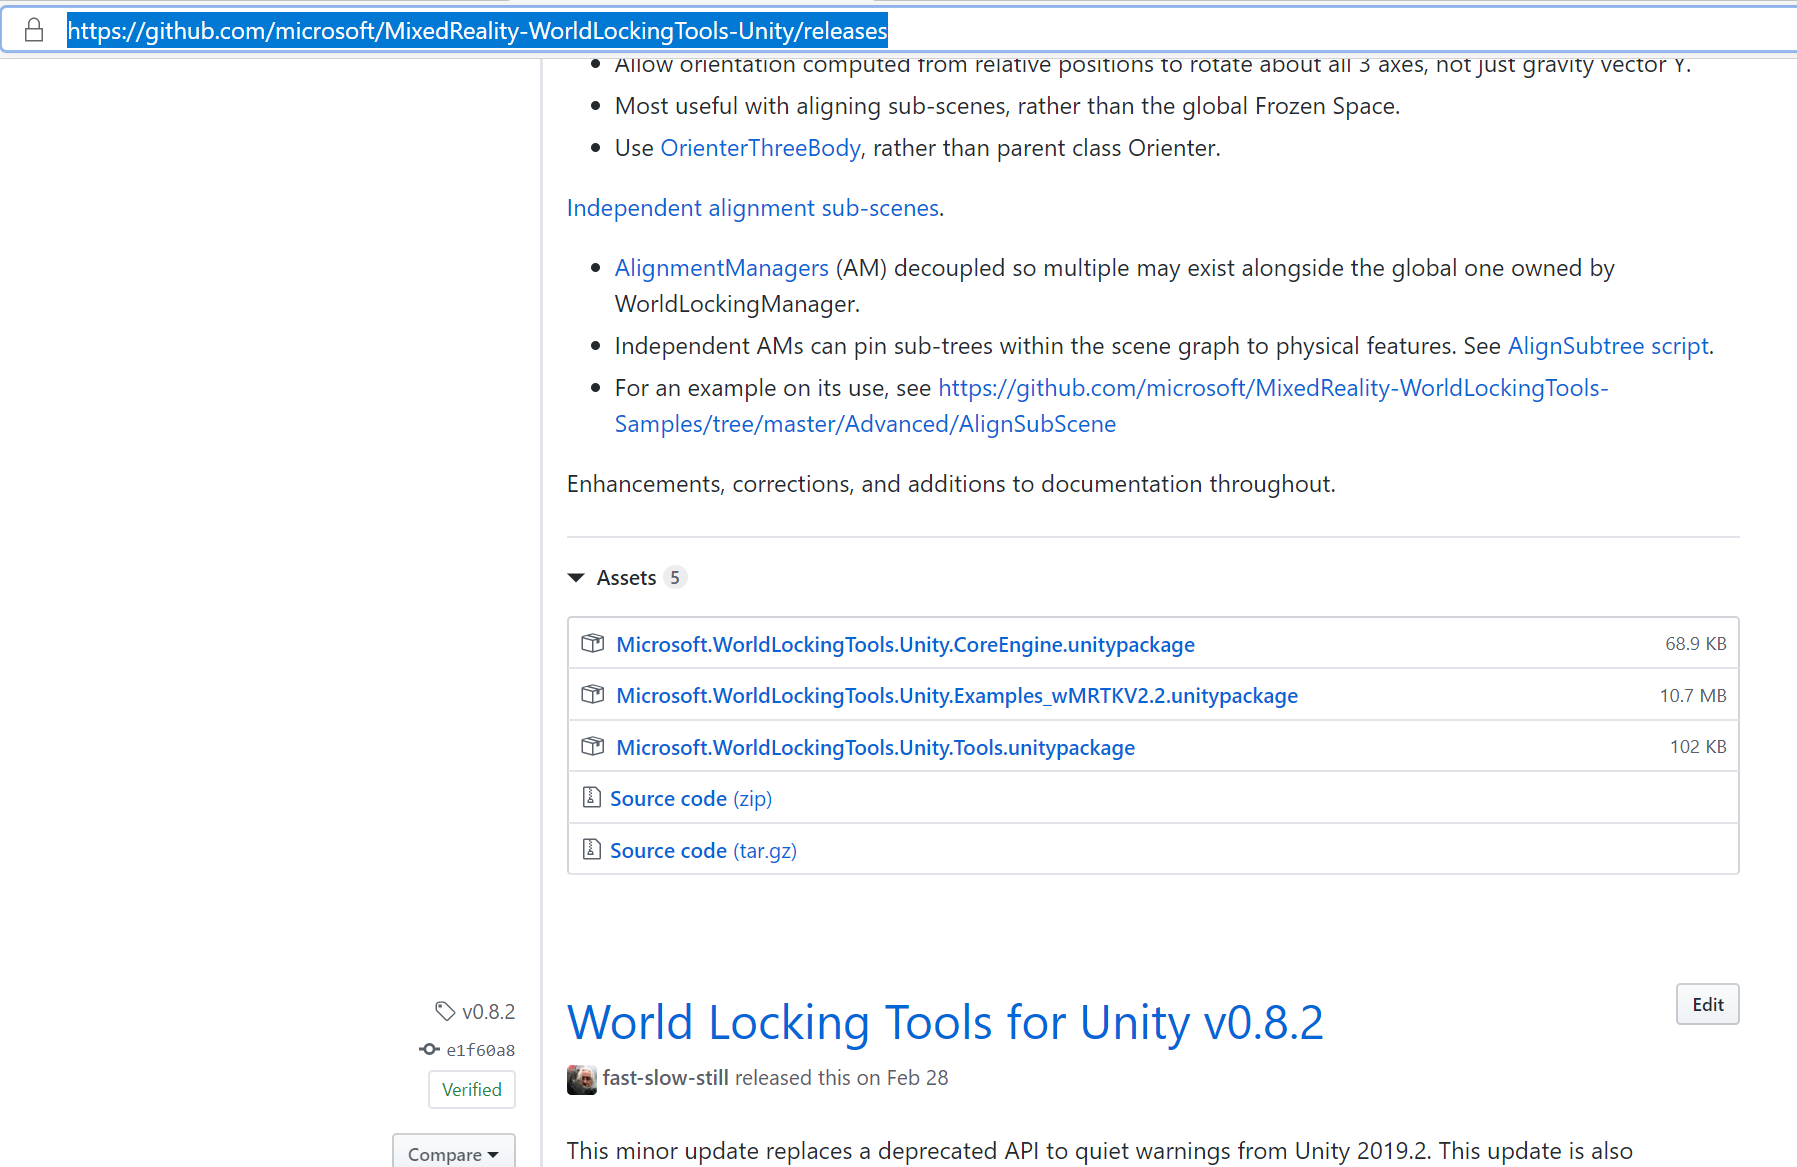Download CoreEngine.unitypackage file
The width and height of the screenshot is (1797, 1167).
pos(905,645)
